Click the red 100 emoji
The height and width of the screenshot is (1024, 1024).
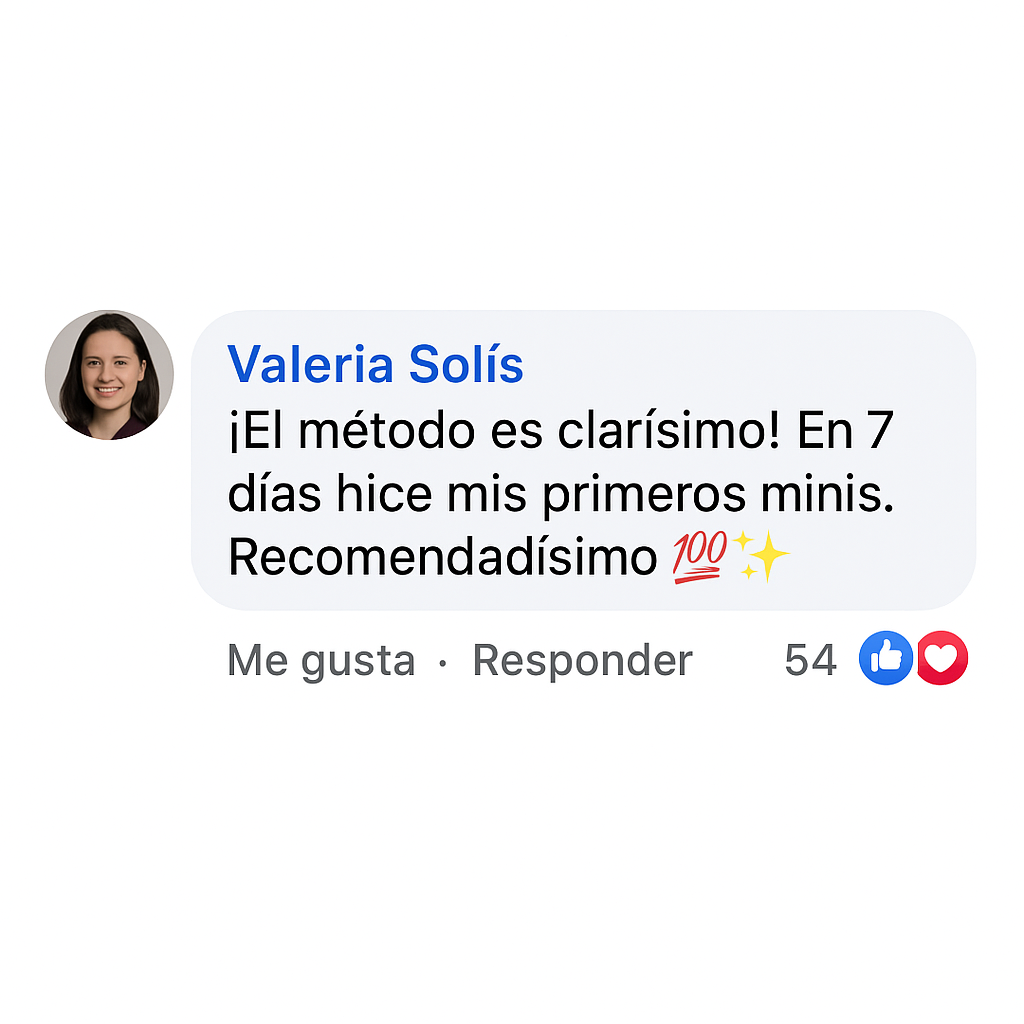pos(699,557)
